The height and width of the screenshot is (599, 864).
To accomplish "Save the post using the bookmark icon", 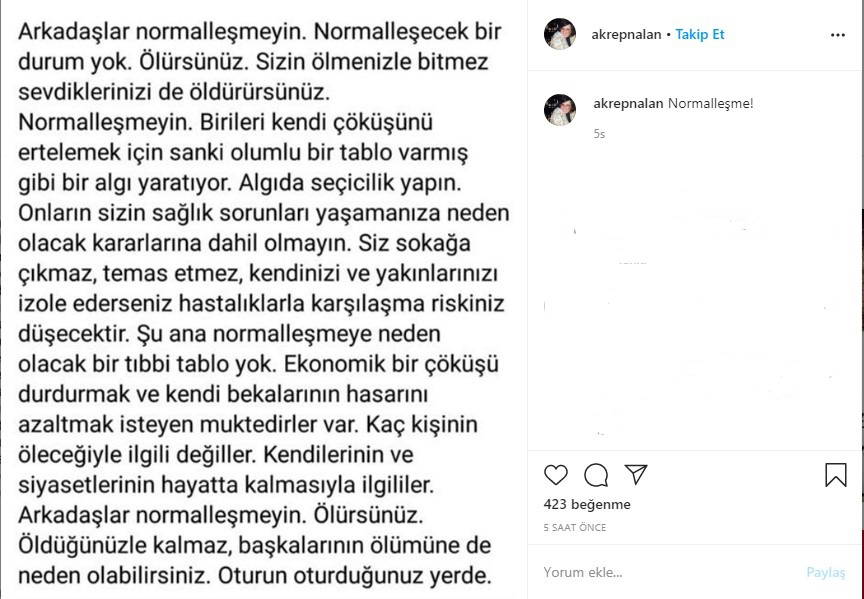I will point(836,475).
